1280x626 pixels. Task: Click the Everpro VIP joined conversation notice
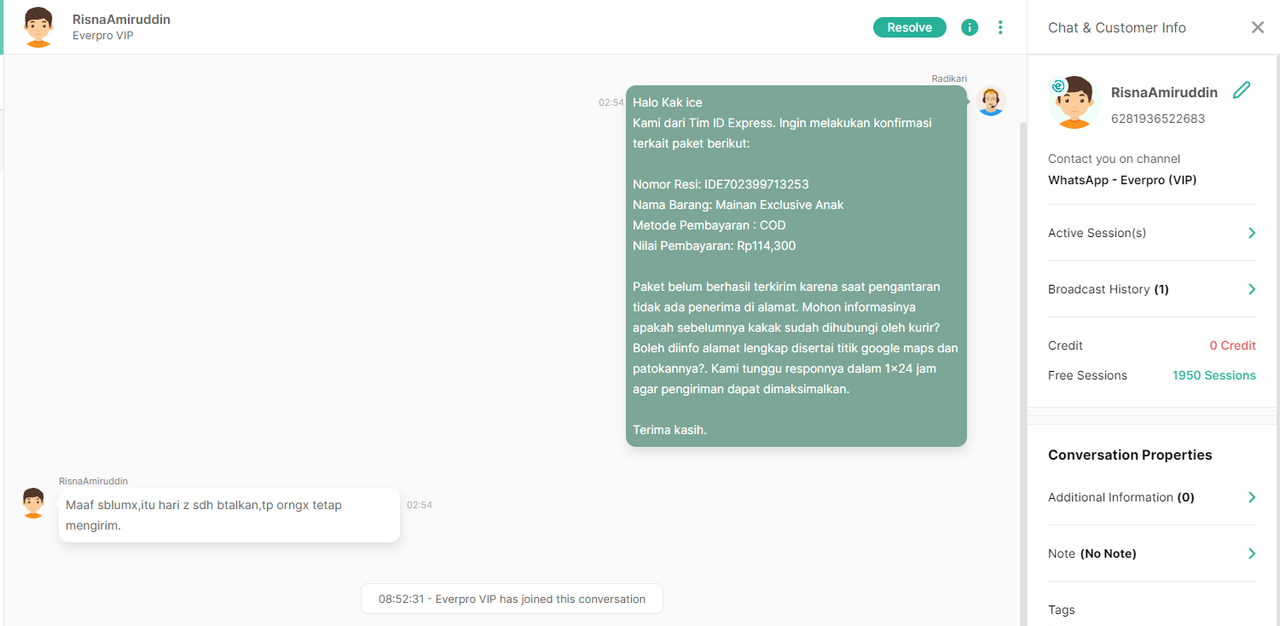click(x=512, y=599)
